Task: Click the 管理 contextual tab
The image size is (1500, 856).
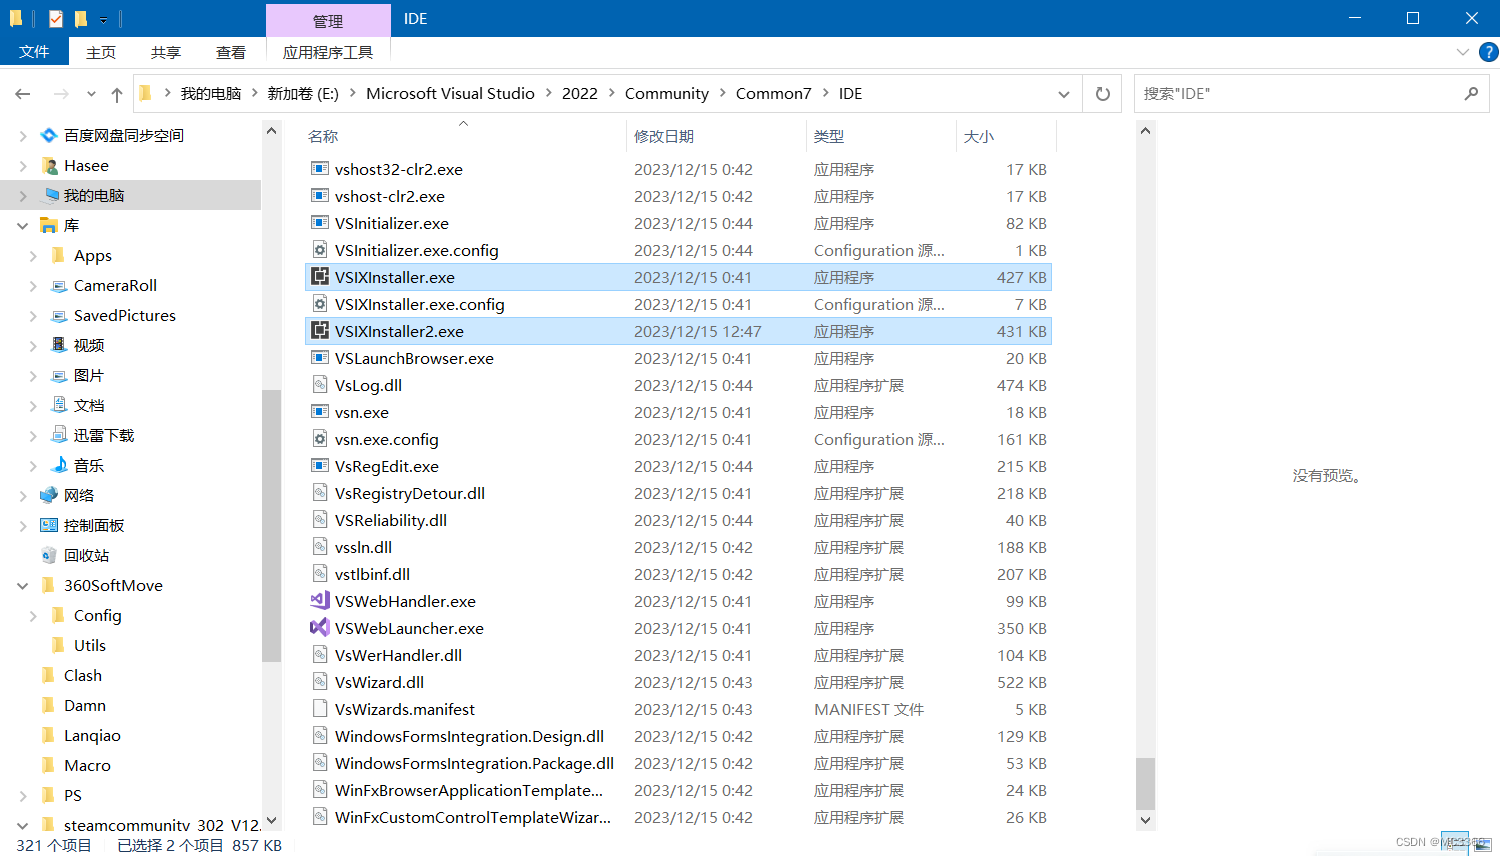Action: [x=328, y=20]
